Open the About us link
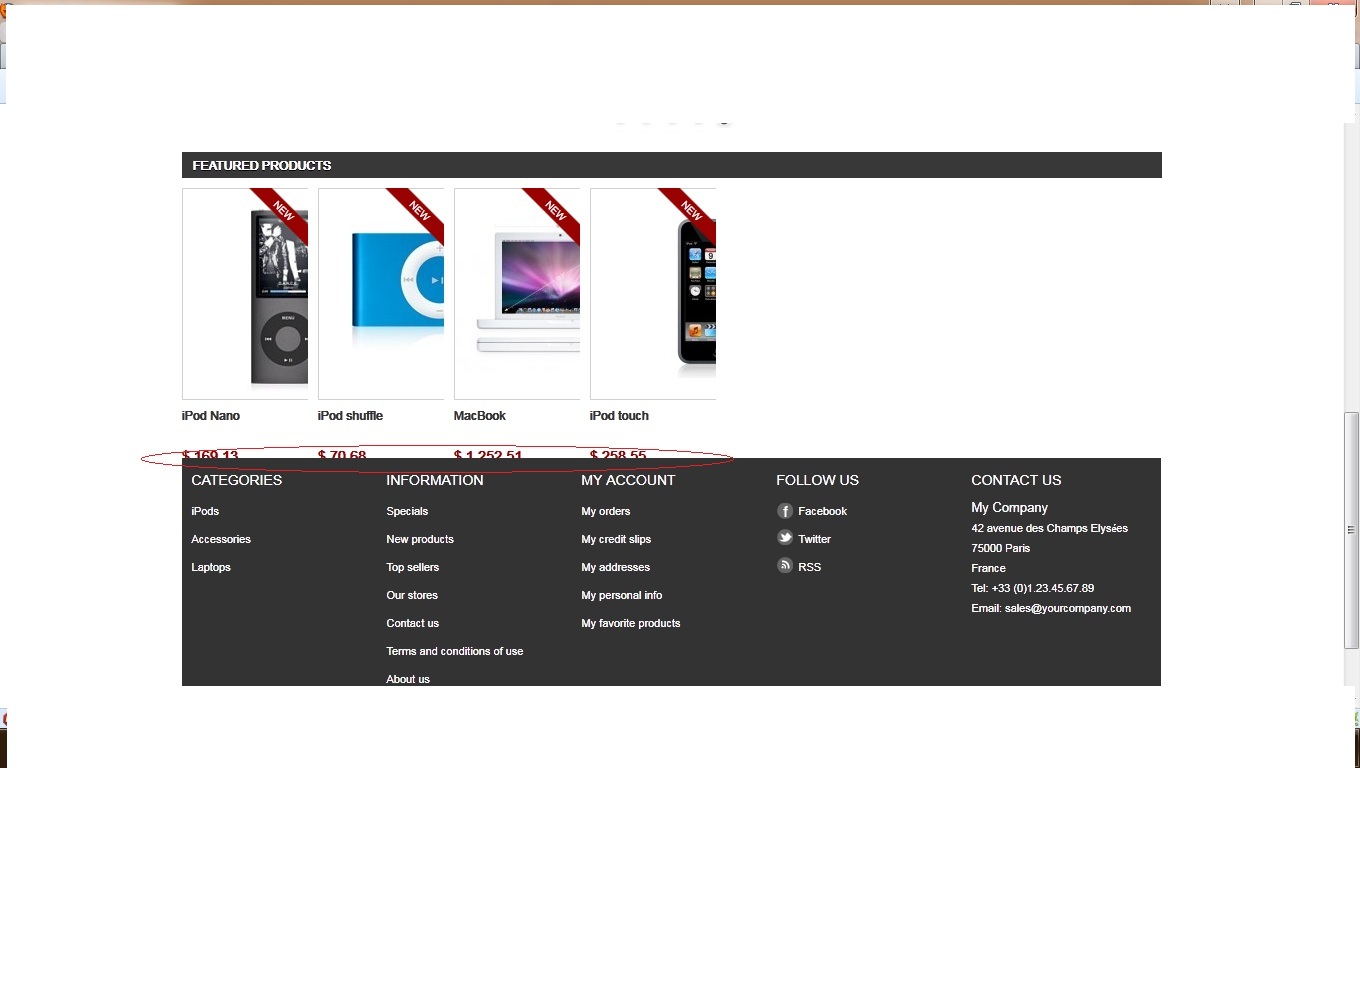Viewport: 1360px width, 992px height. tap(408, 679)
